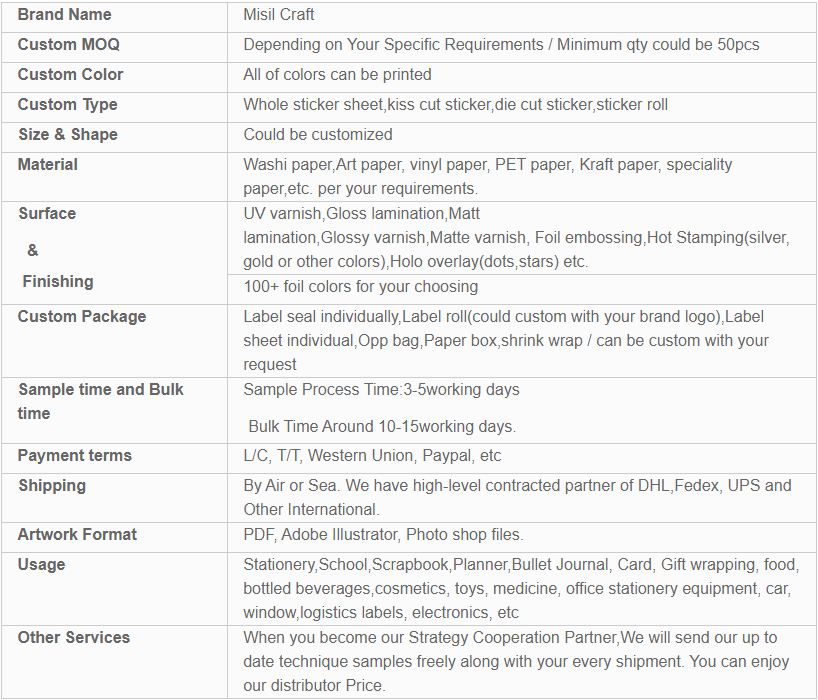
Task: Click the "Brand Name" row label
Action: coord(65,15)
